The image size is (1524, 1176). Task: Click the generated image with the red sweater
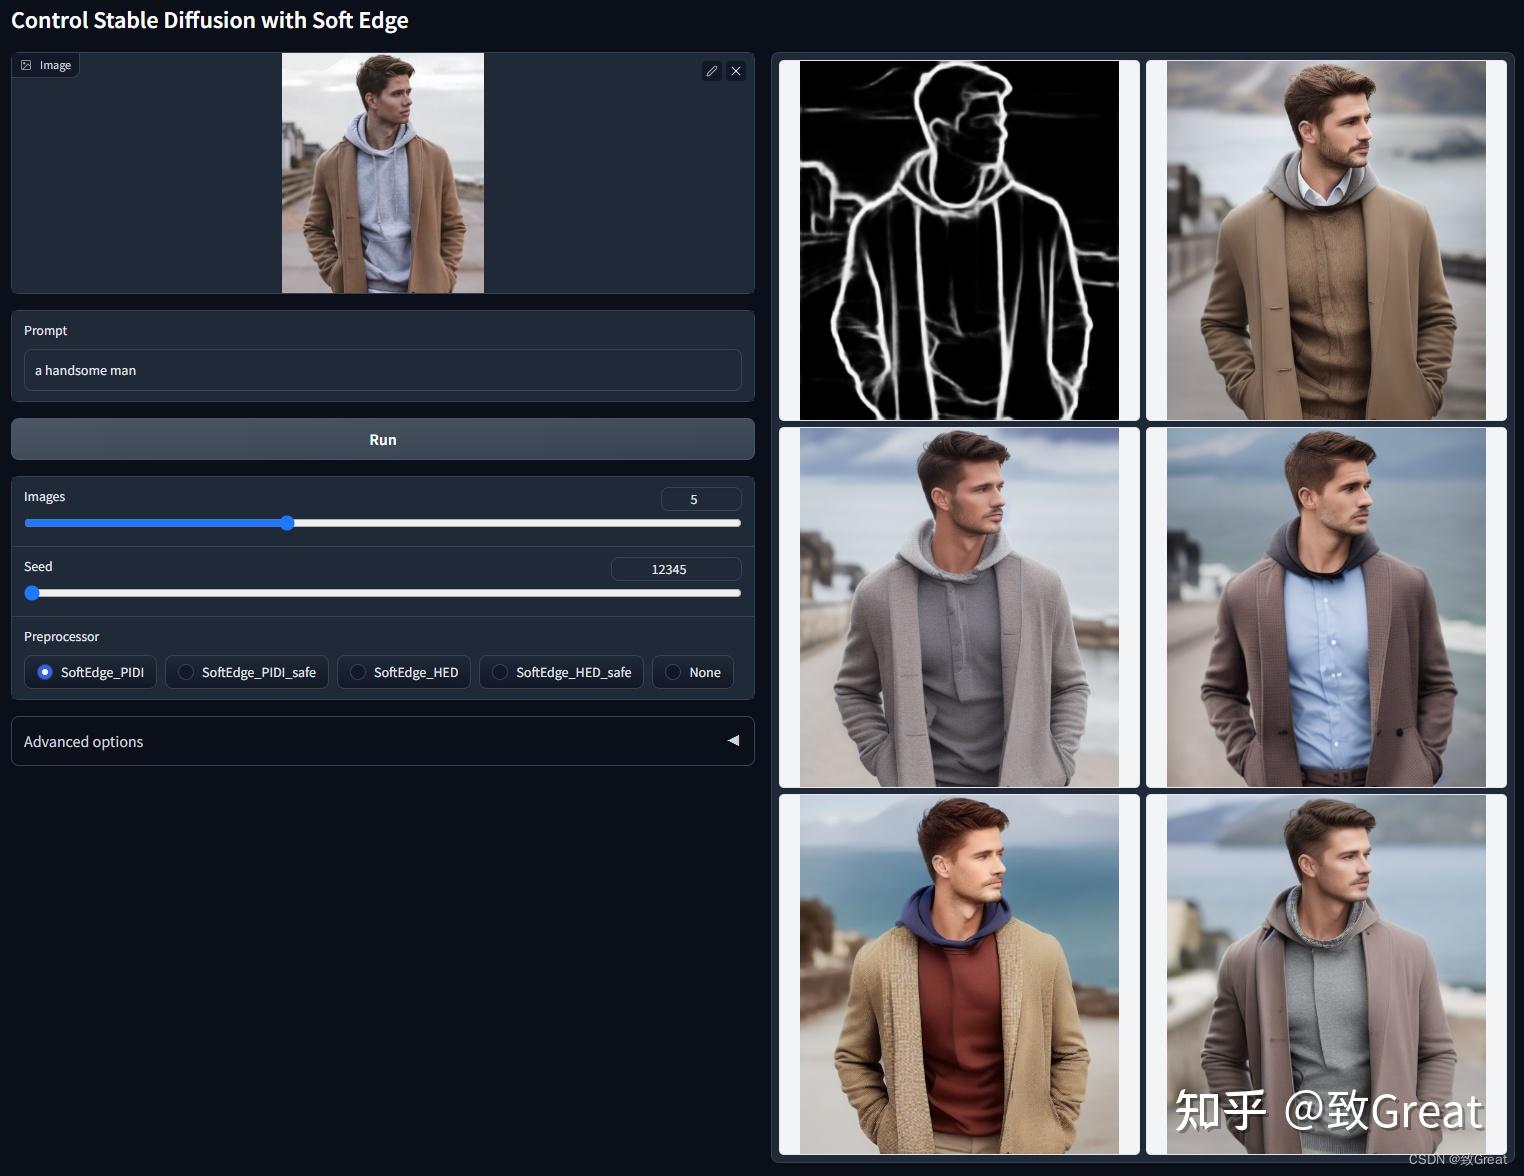[x=958, y=974]
